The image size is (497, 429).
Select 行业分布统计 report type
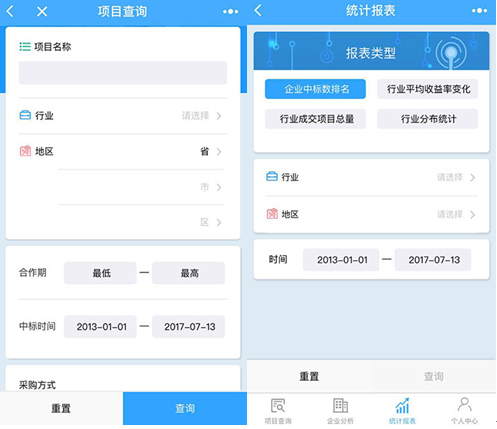(x=427, y=119)
